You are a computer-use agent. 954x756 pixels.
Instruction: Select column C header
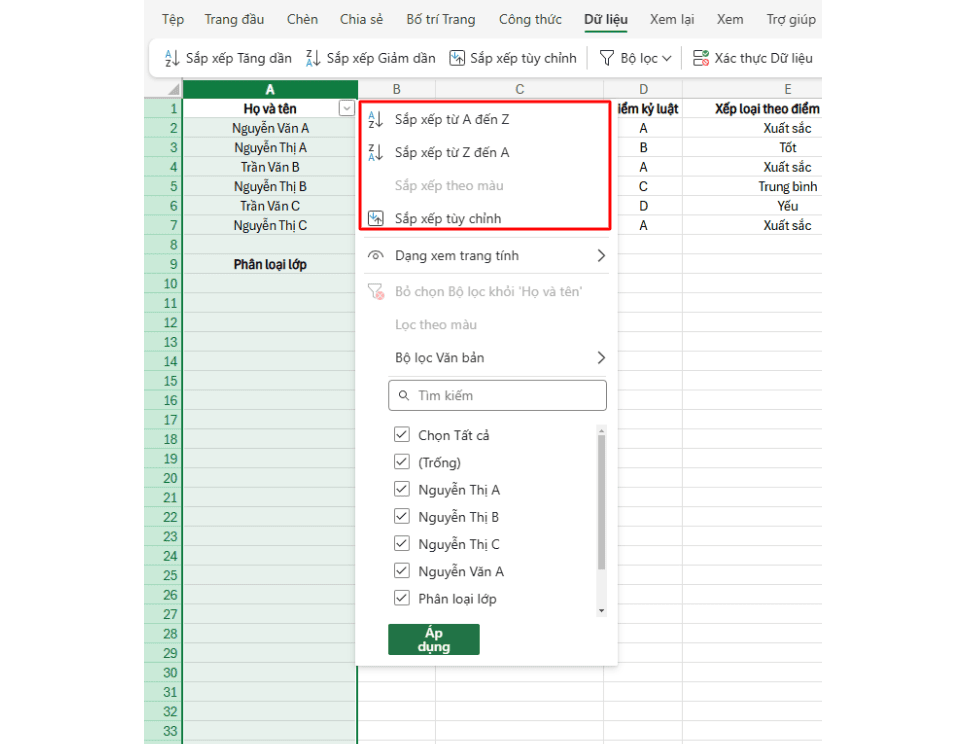(520, 89)
